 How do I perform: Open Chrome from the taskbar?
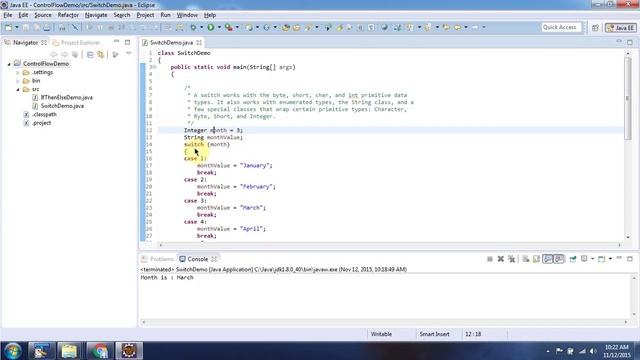coord(99,351)
